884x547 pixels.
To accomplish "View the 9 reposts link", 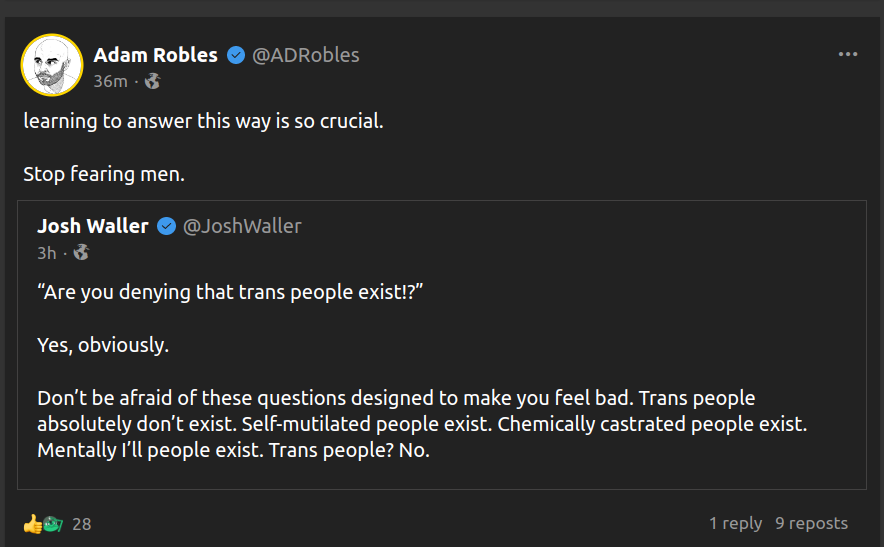I will point(811,523).
